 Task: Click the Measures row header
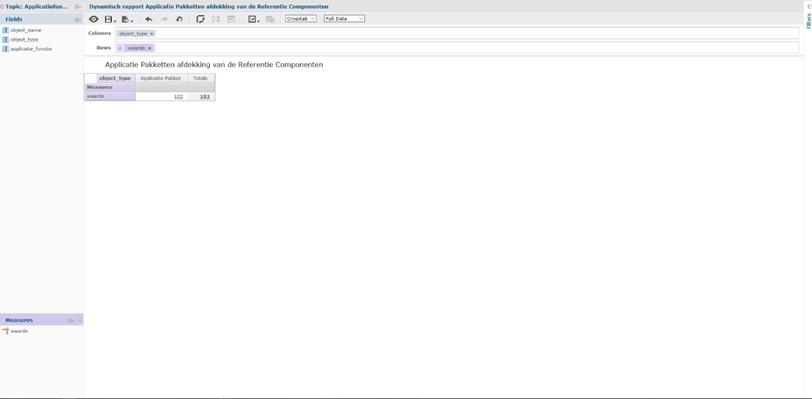[110, 88]
